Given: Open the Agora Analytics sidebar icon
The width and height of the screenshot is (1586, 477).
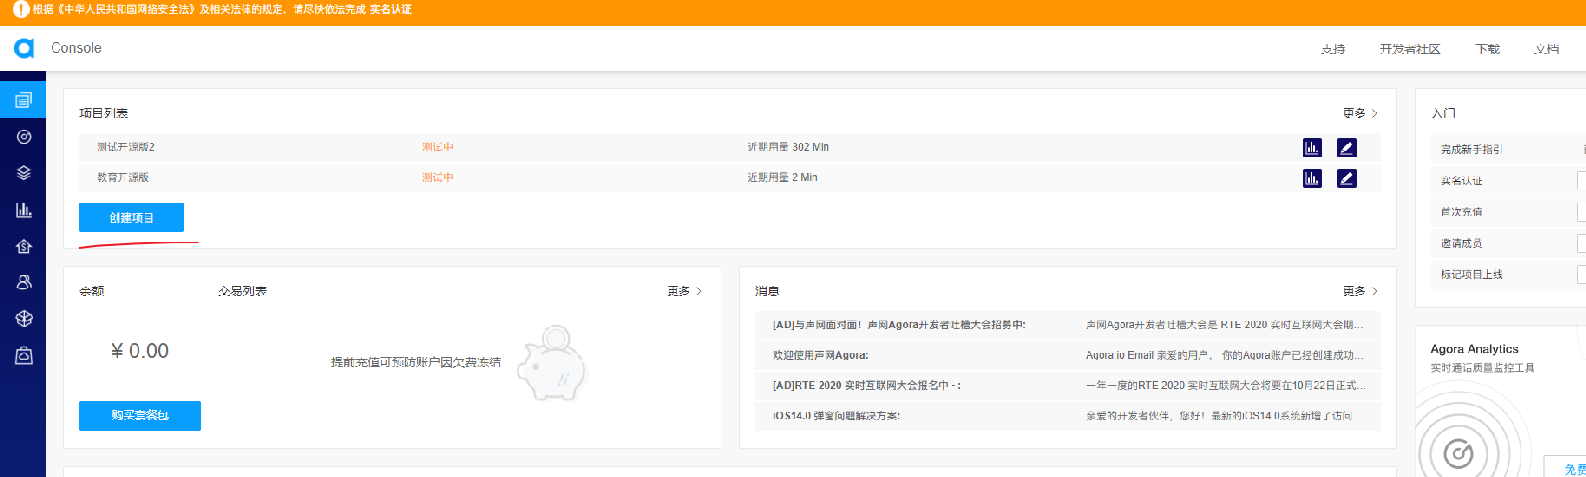Looking at the screenshot, I should click(x=24, y=137).
